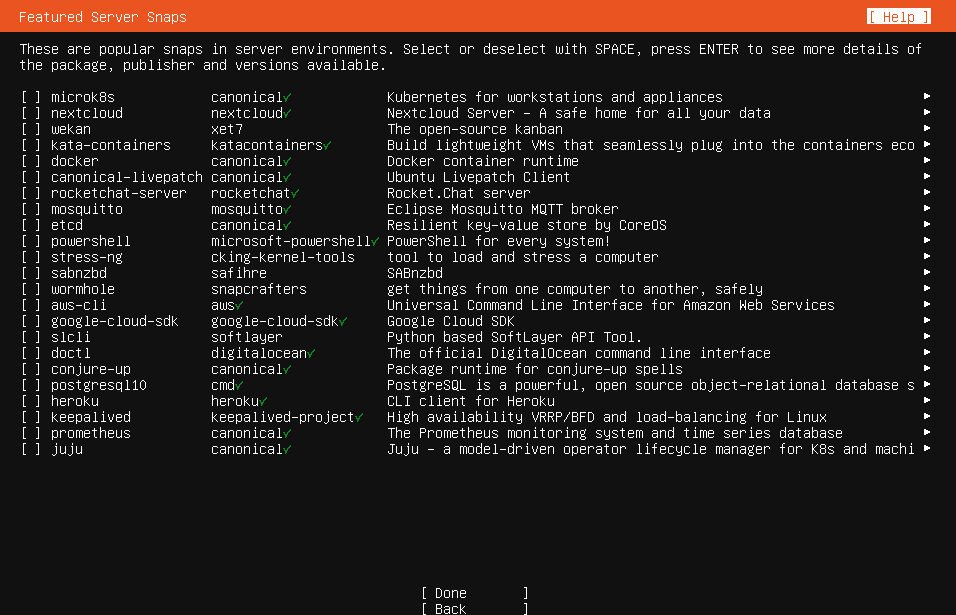Check the etcd snap box
956x615 pixels.
click(x=31, y=225)
